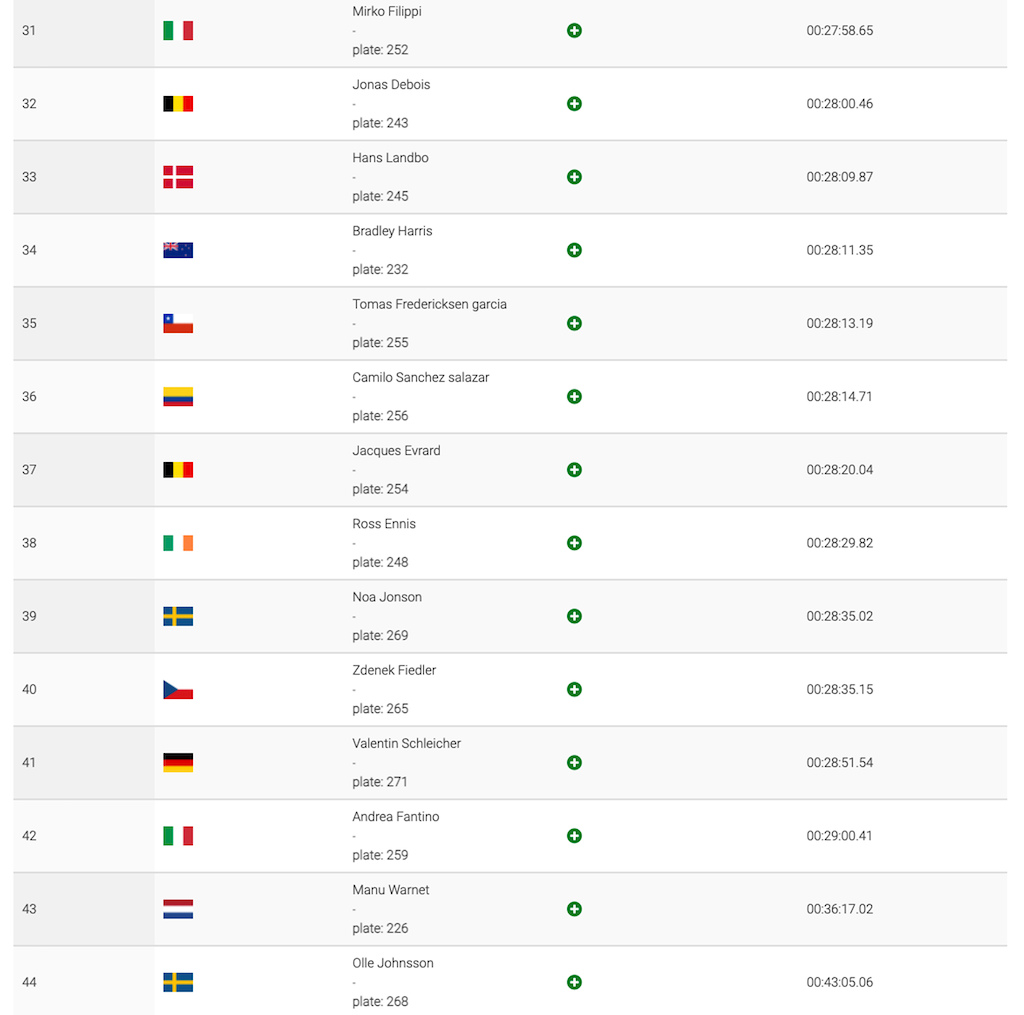
Task: Select rider name Valentin Schleicher
Action: point(406,743)
